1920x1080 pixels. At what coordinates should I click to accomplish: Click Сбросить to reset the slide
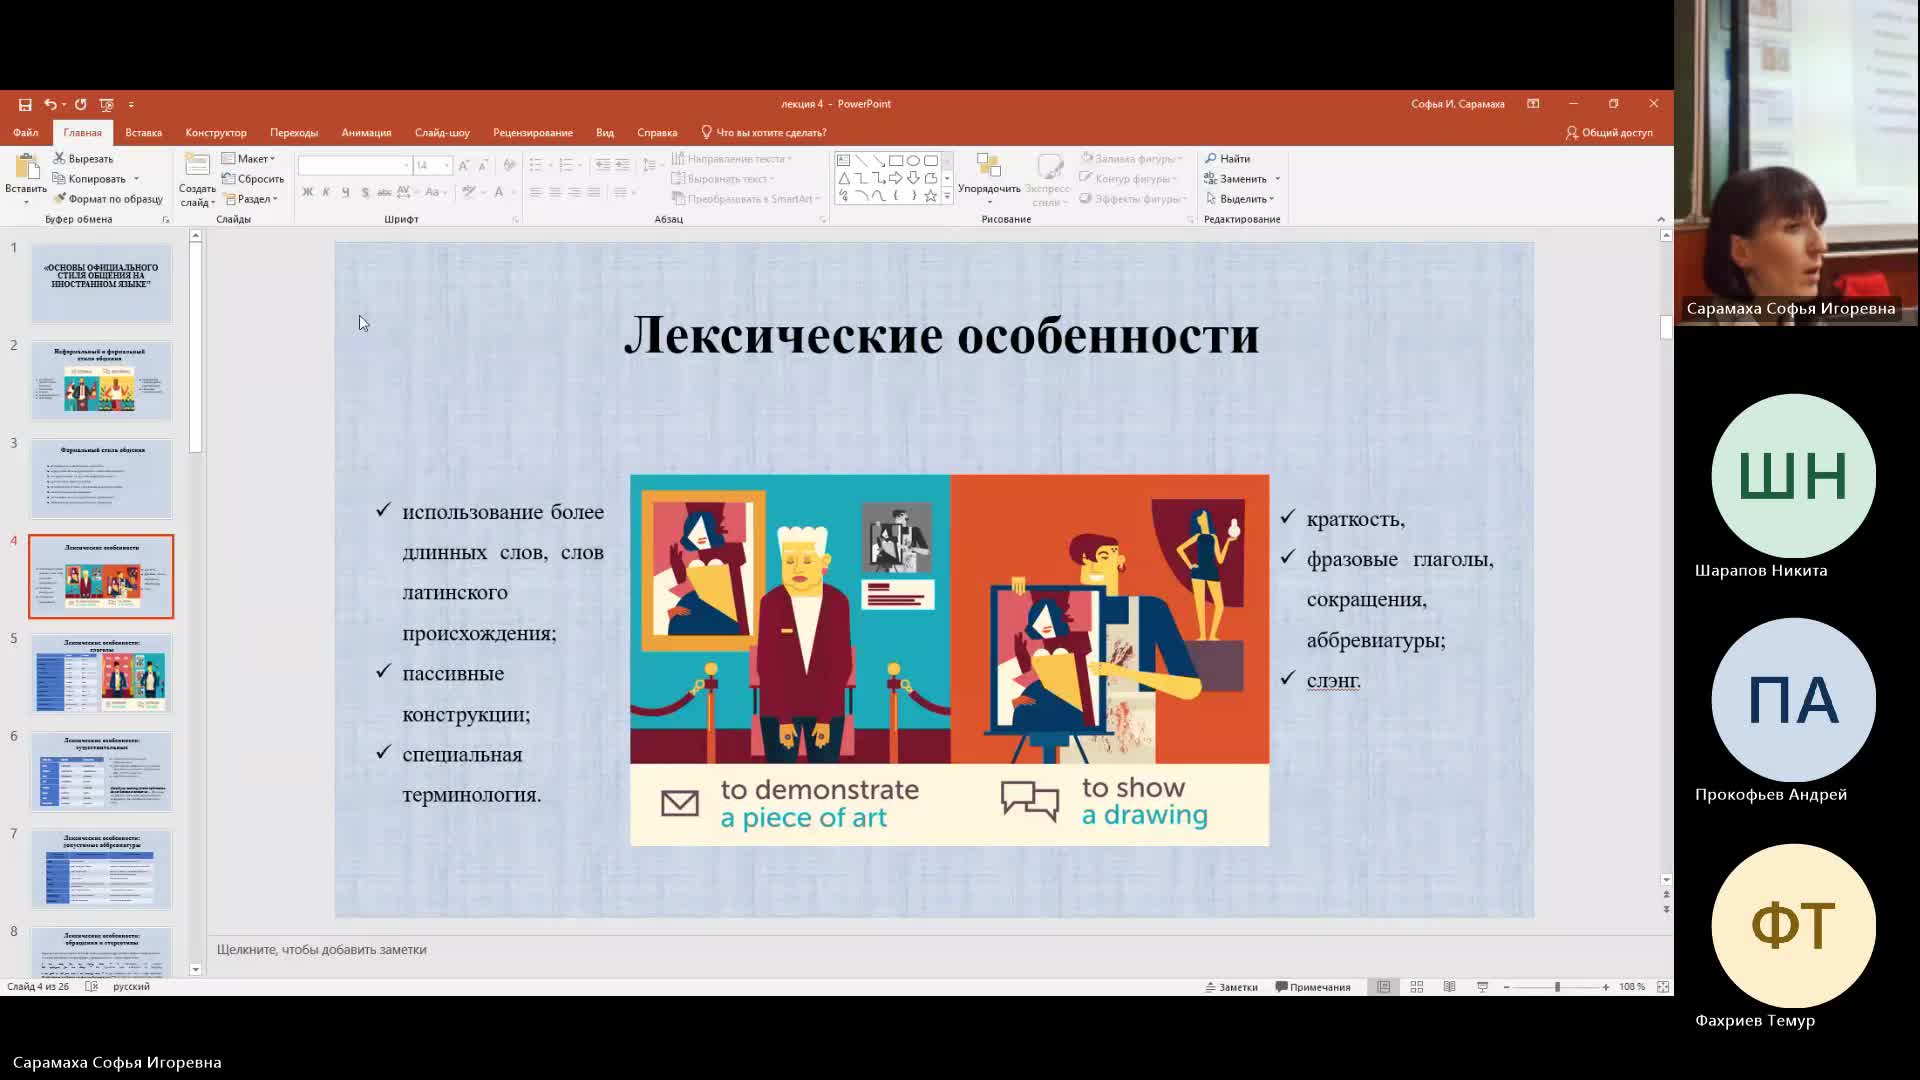[x=253, y=178]
